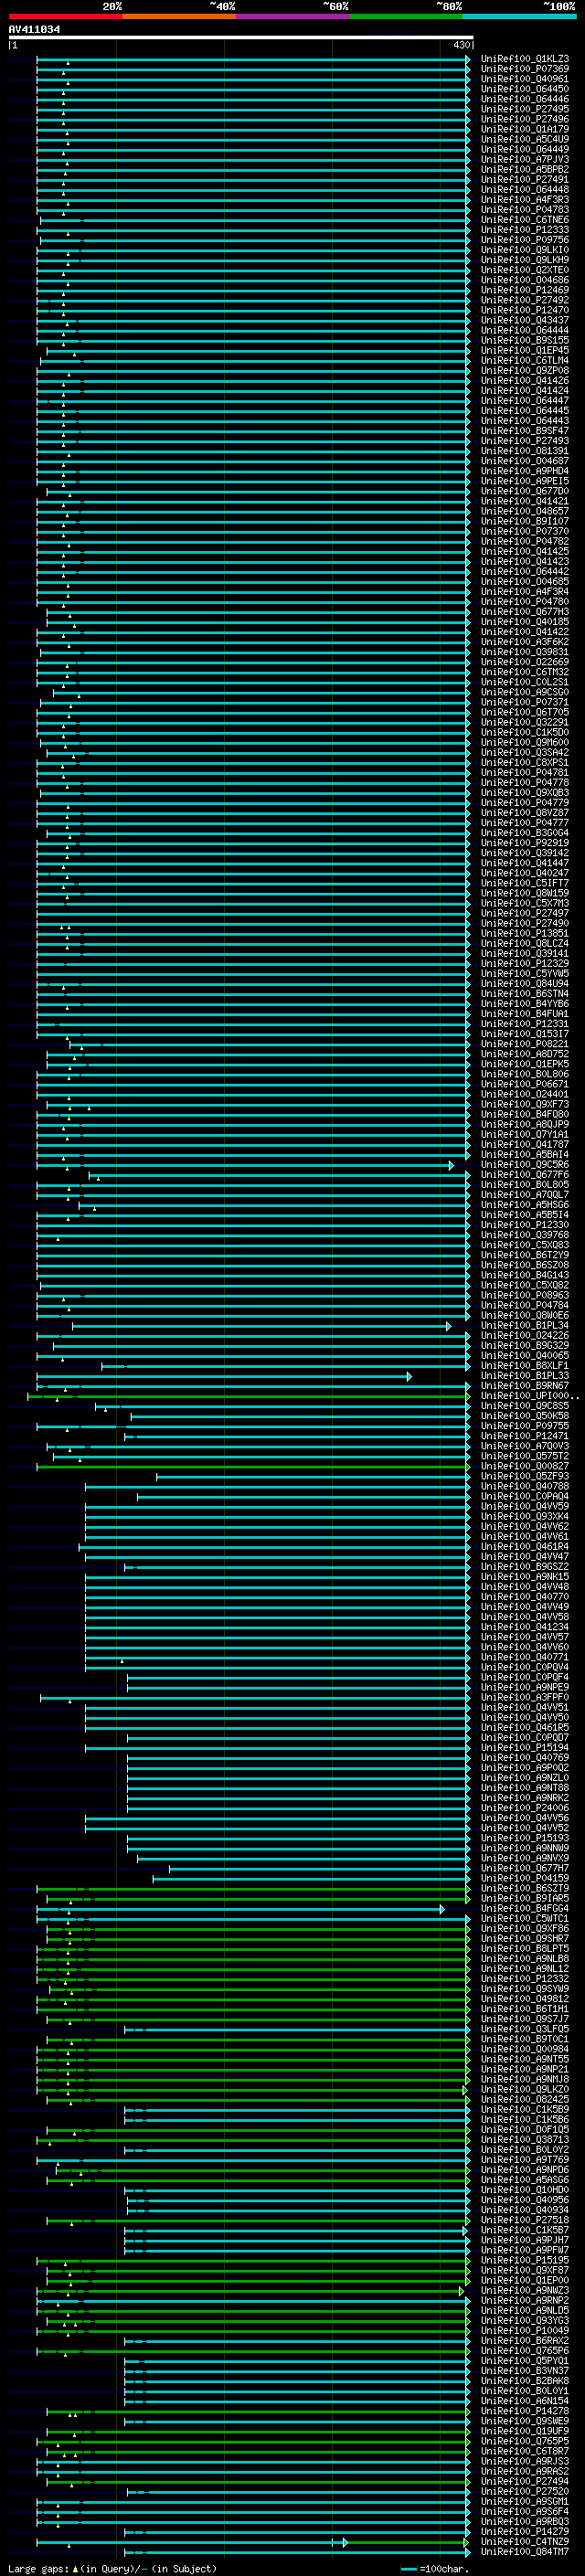Open hit UniRef100_P07369
Viewport: 585px width, 2576px height.
(525, 69)
